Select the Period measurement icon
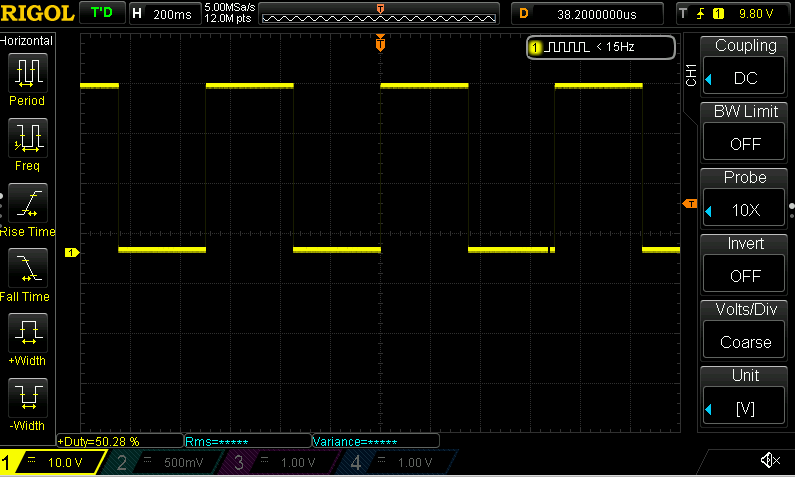The image size is (795, 477). (x=28, y=73)
